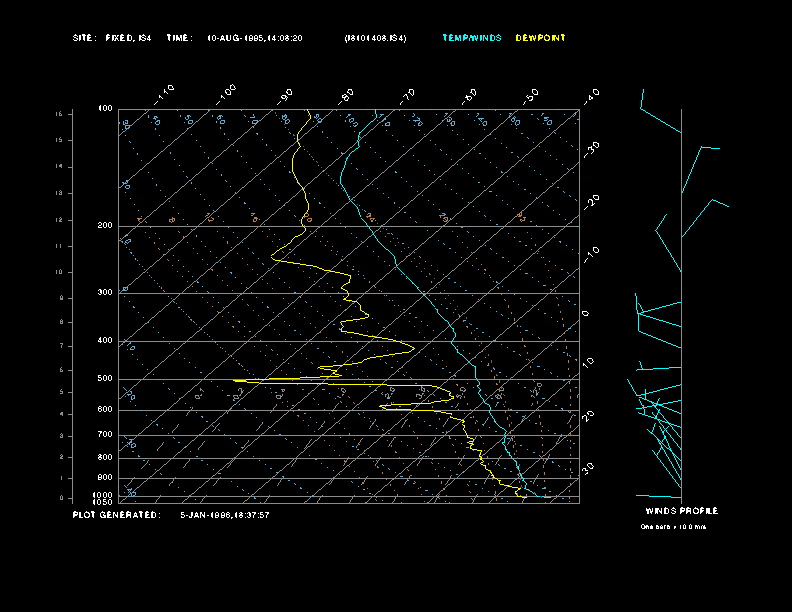Pick the 500 pressure level label

click(x=105, y=379)
